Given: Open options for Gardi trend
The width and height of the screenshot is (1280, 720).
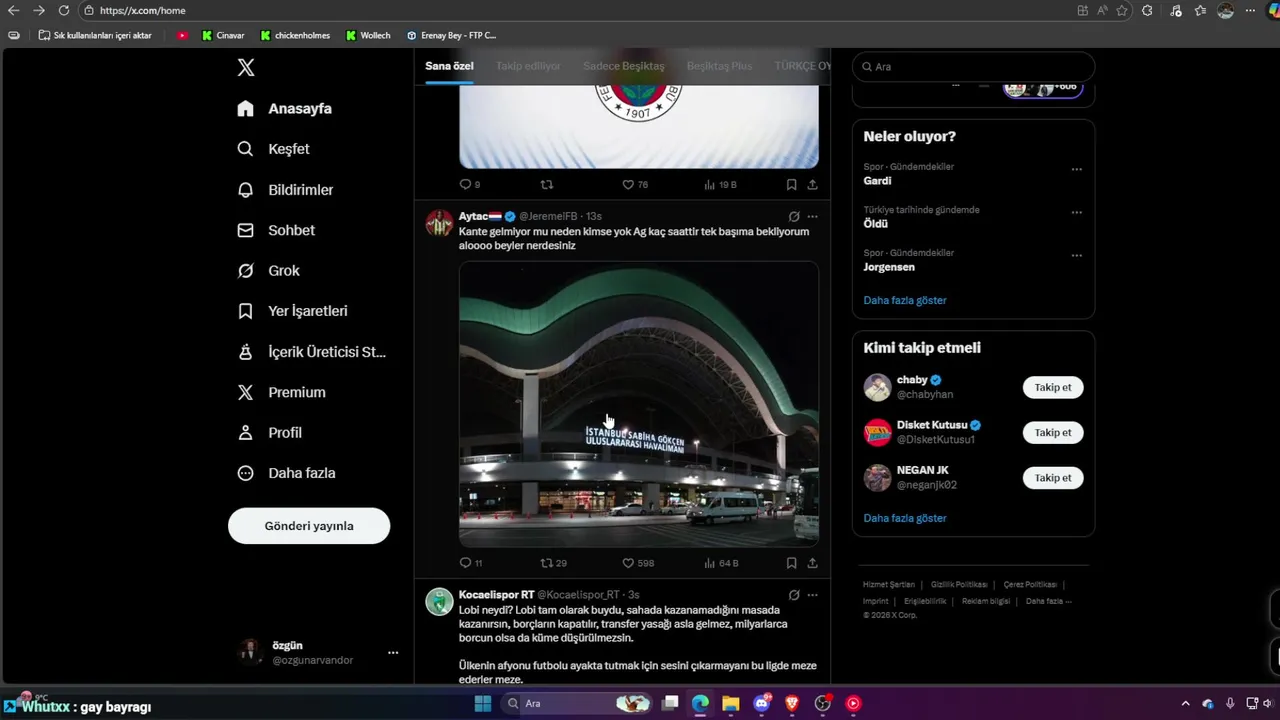Looking at the screenshot, I should (1077, 169).
